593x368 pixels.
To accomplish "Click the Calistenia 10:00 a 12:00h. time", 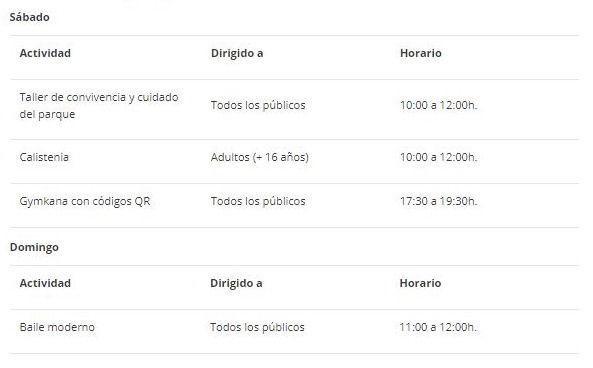I will coord(438,157).
